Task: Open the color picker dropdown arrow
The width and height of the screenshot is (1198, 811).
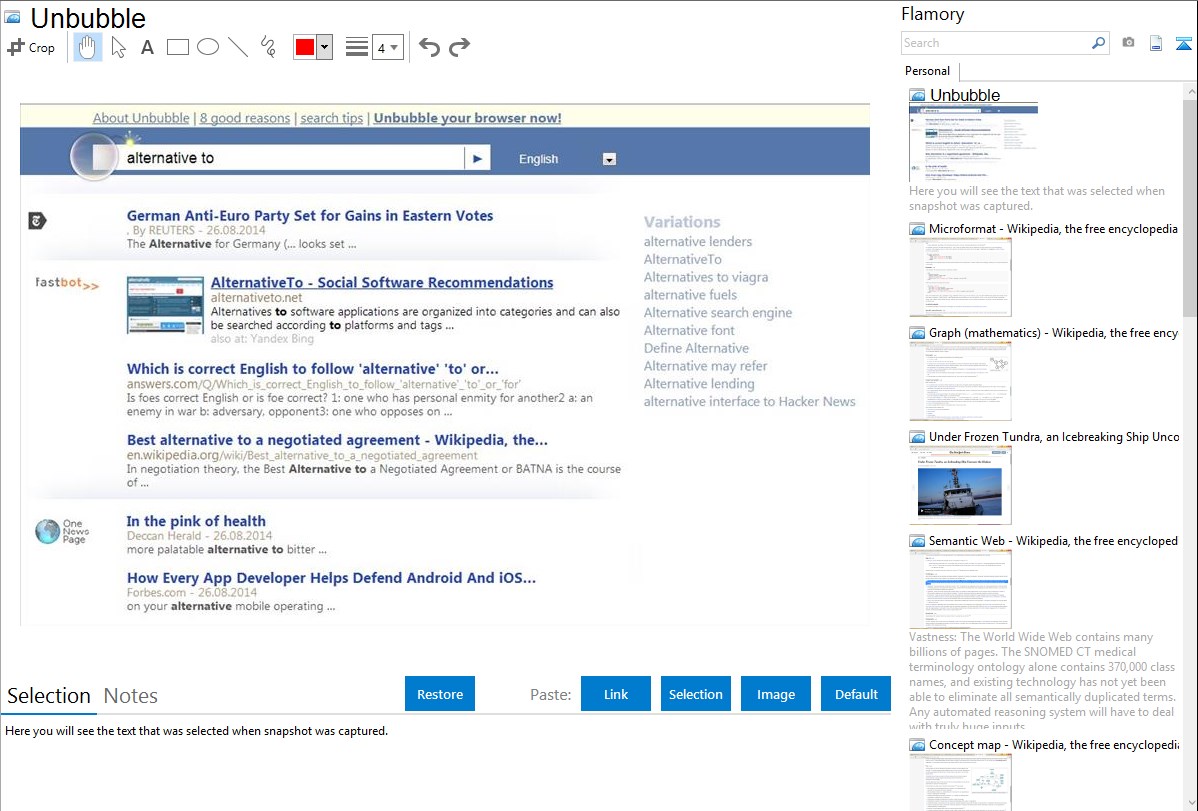Action: 324,47
